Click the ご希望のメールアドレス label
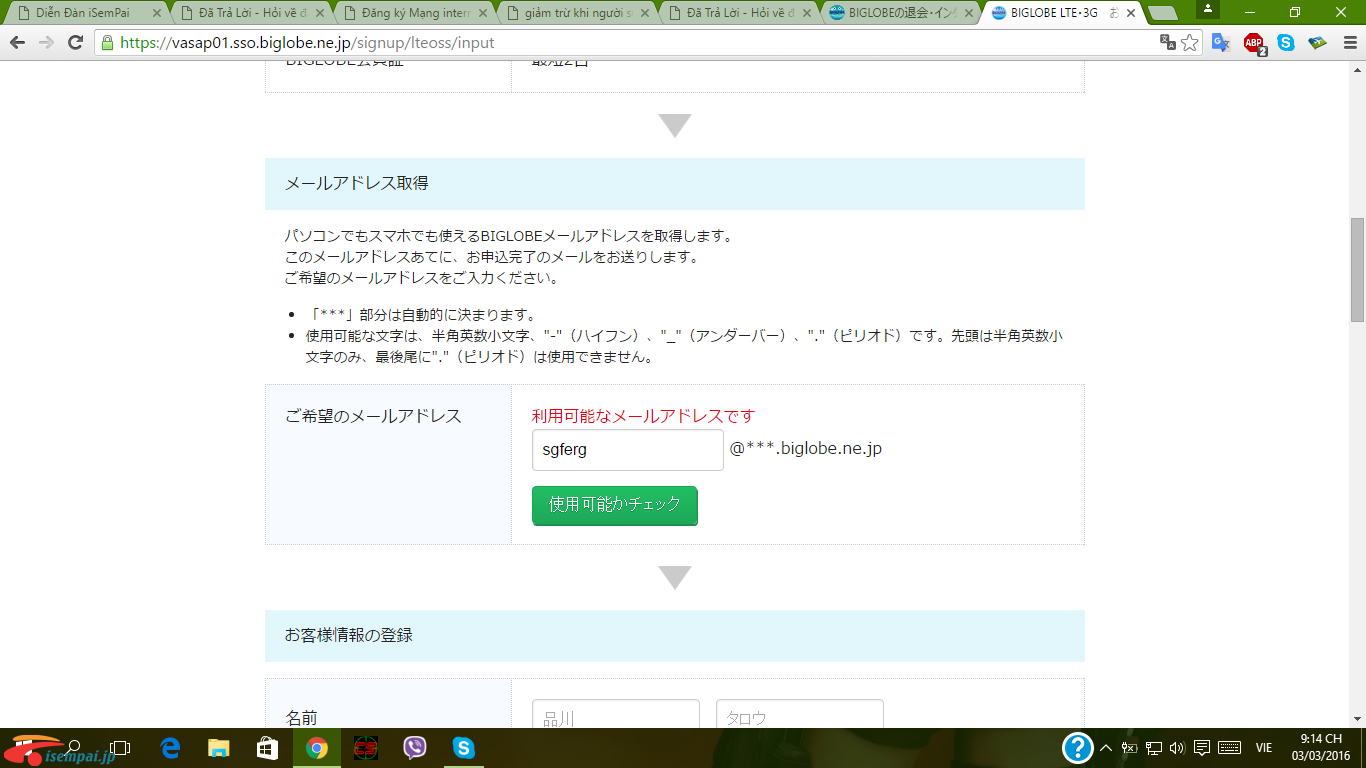1366x768 pixels. [x=373, y=416]
